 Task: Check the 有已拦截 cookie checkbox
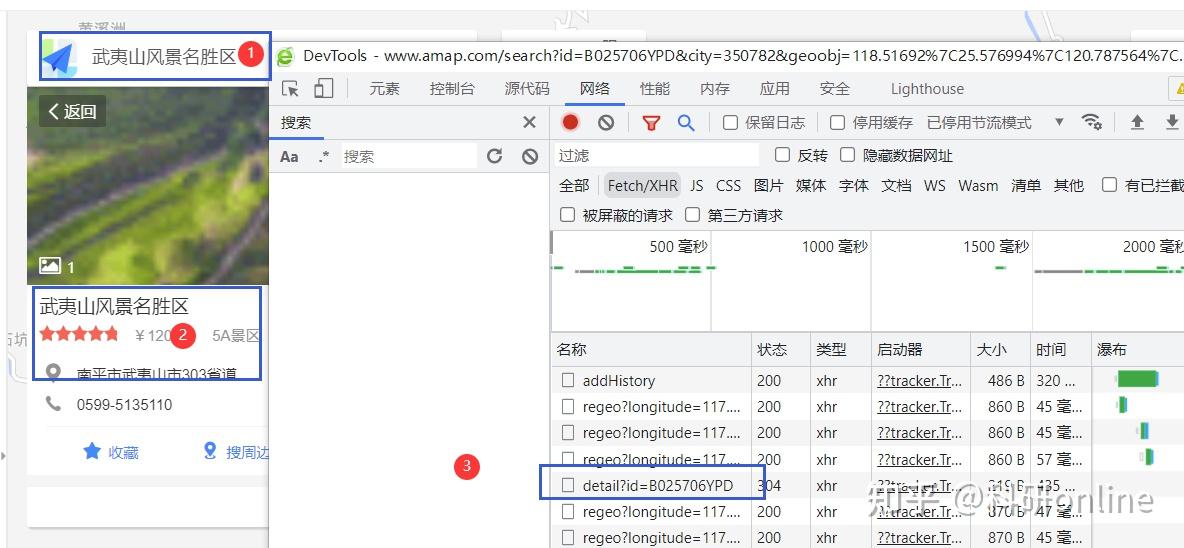pyautogui.click(x=1109, y=185)
